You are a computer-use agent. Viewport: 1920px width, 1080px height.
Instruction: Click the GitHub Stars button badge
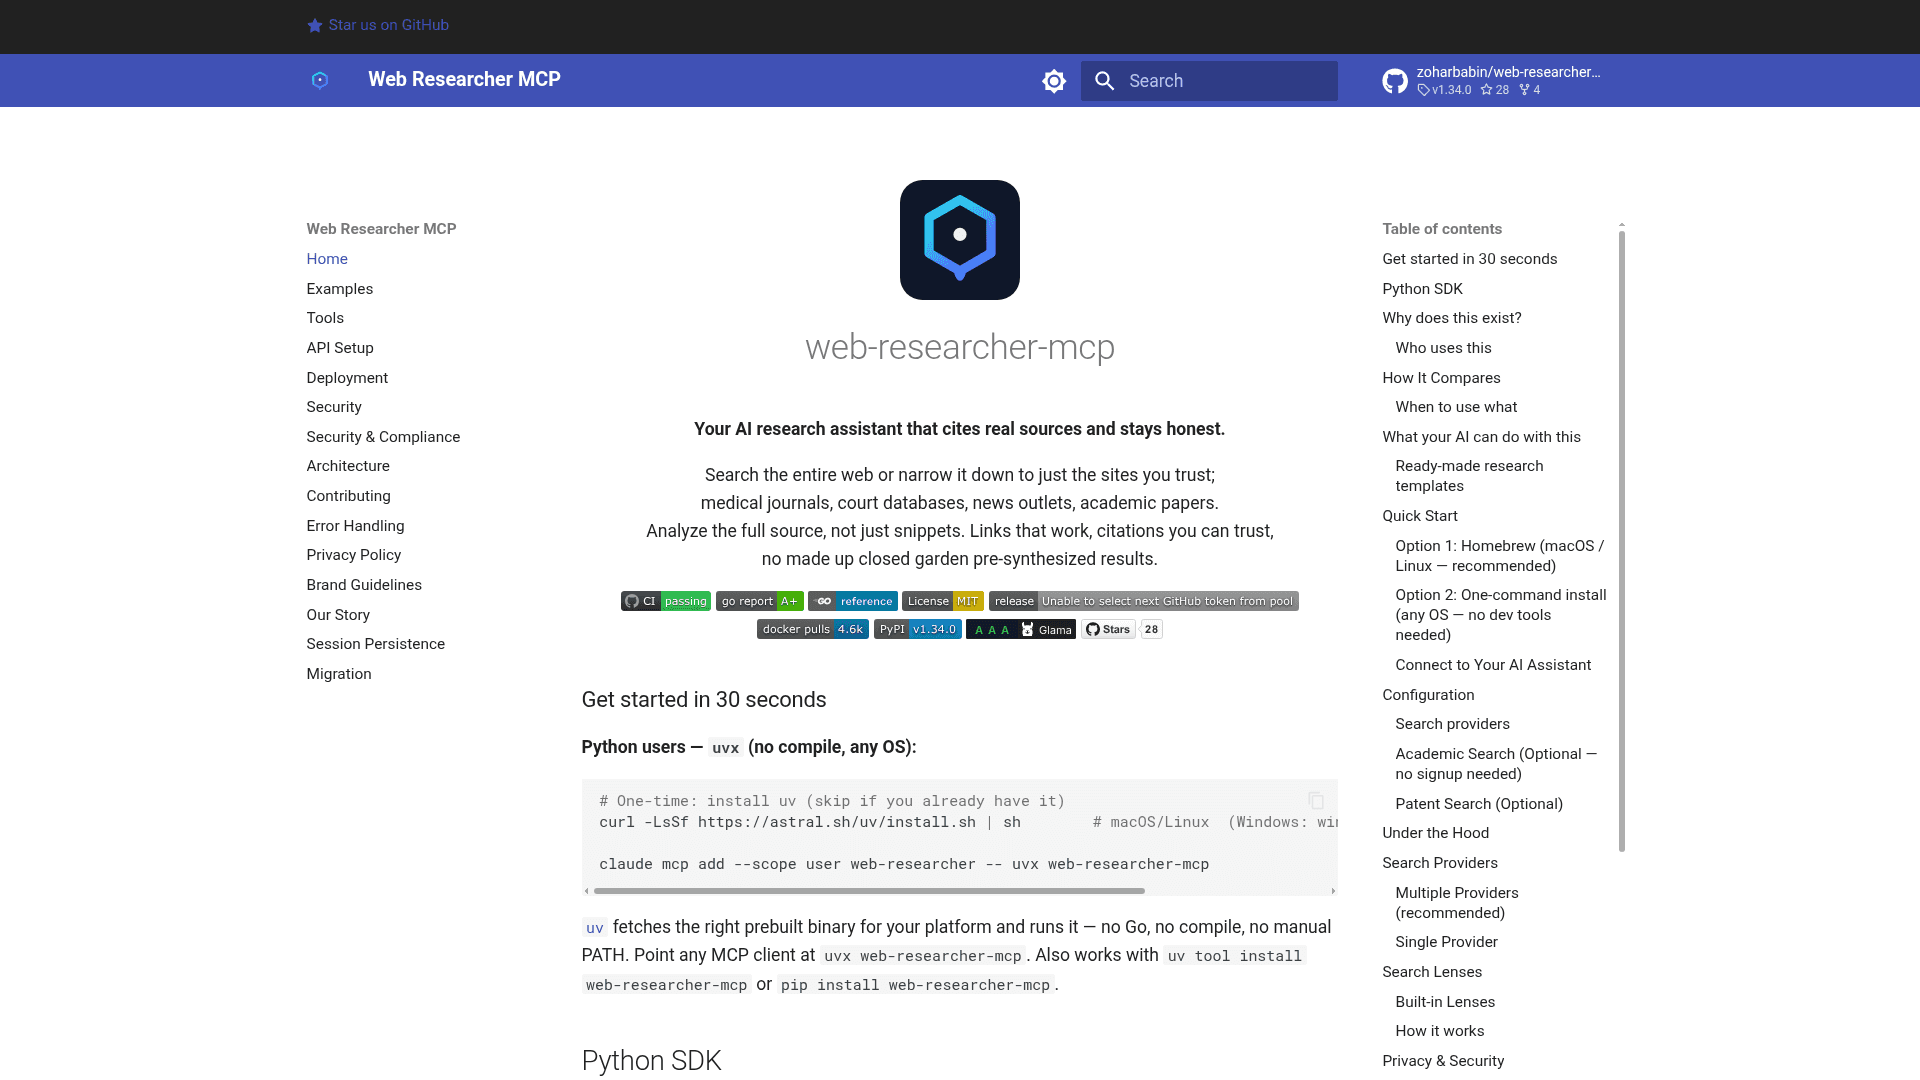(x=1108, y=629)
